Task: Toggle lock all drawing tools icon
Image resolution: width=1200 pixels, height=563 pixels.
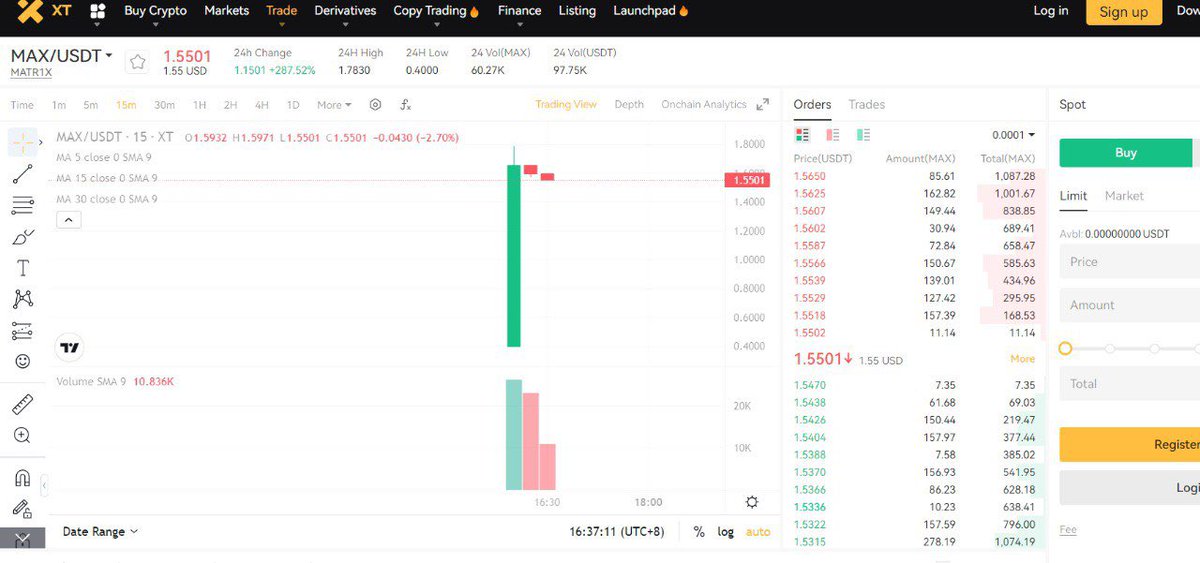Action: 22,509
